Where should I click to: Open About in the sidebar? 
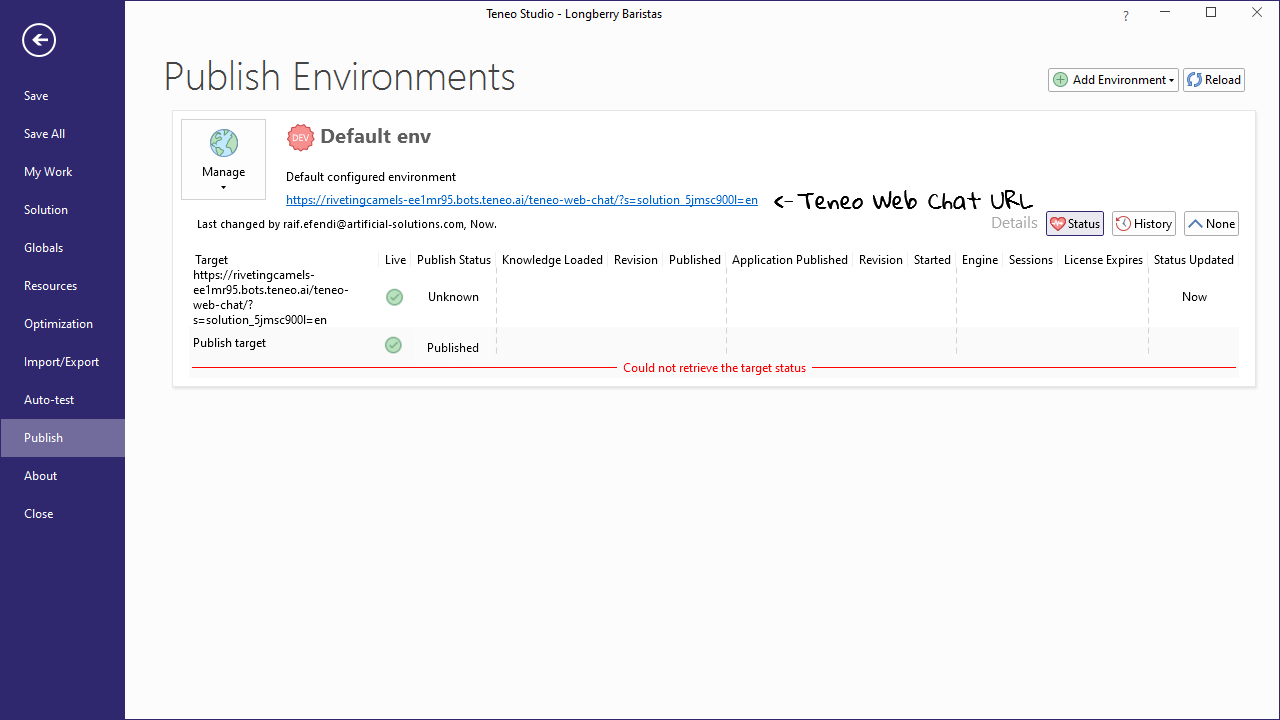pyautogui.click(x=62, y=476)
